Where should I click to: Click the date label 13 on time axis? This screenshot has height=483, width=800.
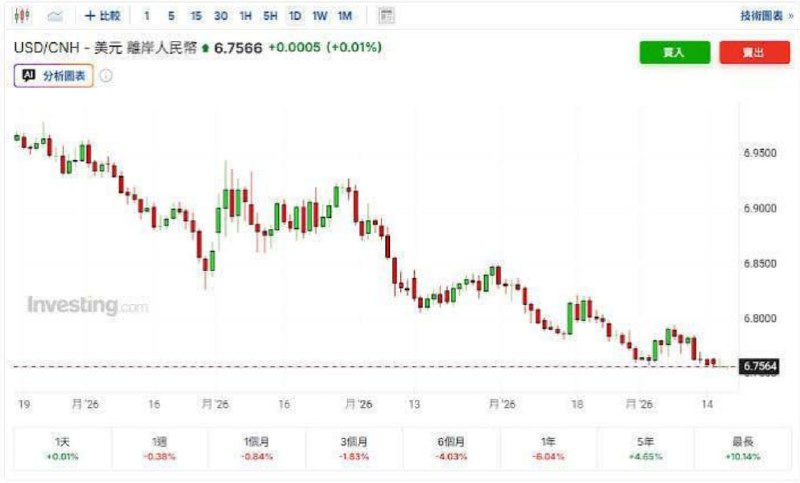[414, 404]
